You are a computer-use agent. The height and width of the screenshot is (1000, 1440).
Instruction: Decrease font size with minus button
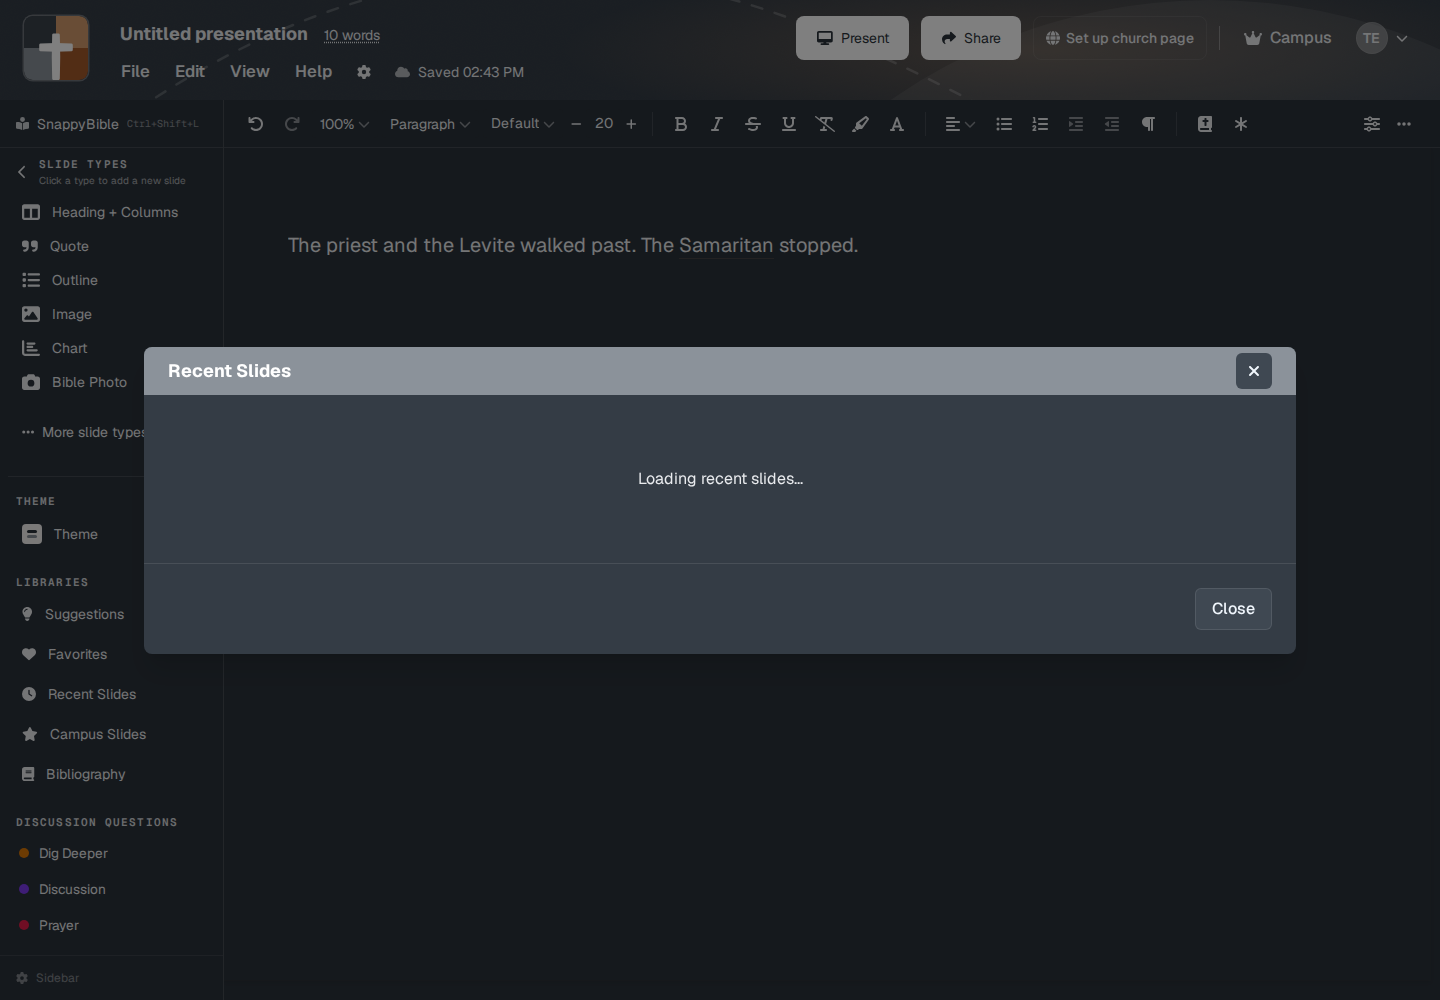(576, 124)
